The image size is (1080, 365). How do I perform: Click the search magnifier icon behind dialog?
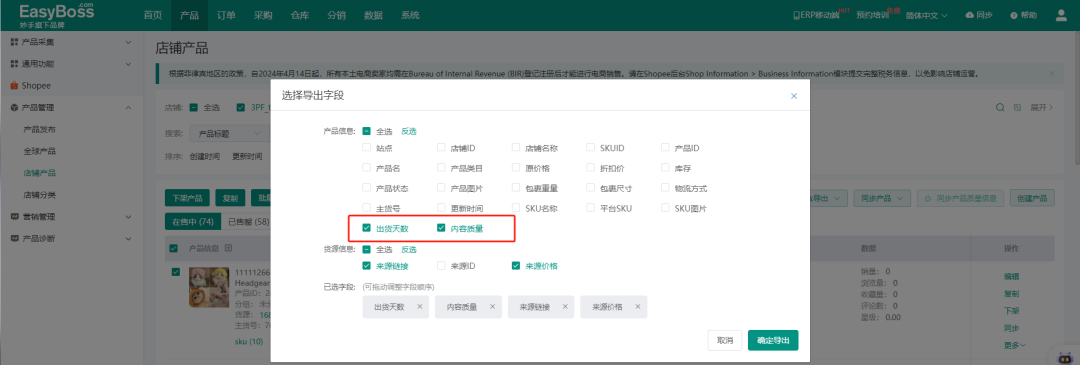[1000, 107]
